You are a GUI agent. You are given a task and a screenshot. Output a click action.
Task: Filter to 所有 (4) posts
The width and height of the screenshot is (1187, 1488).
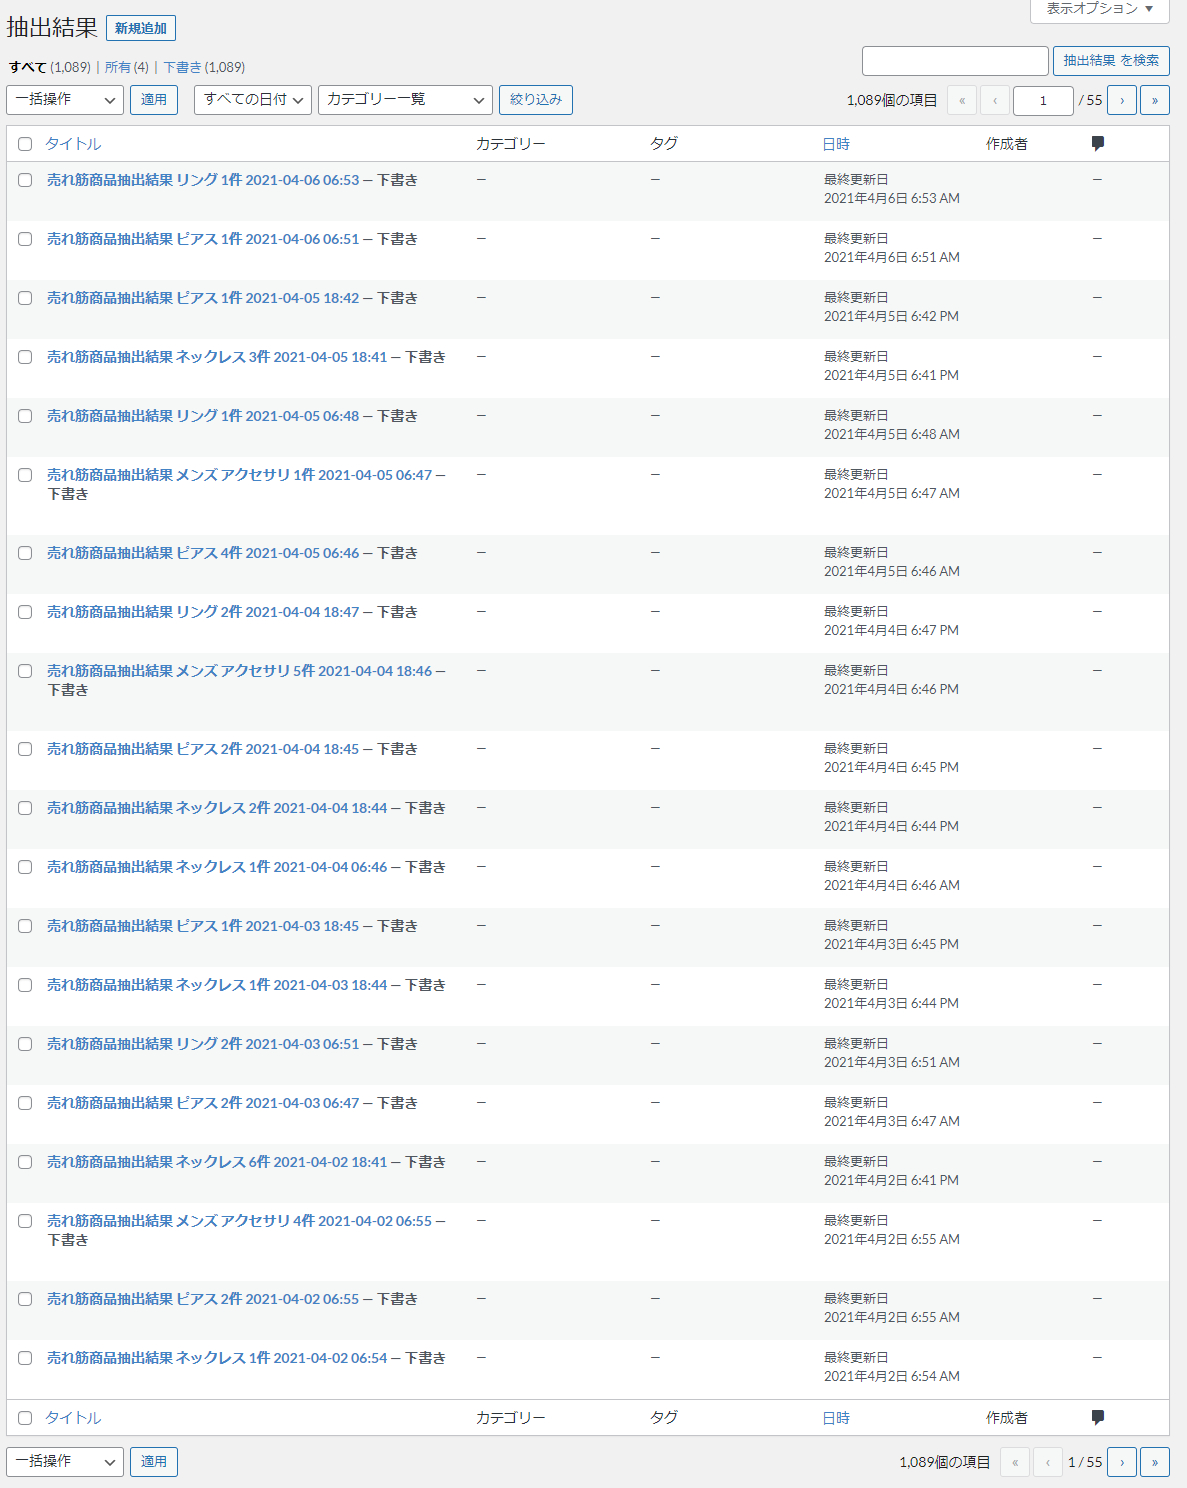coord(127,67)
